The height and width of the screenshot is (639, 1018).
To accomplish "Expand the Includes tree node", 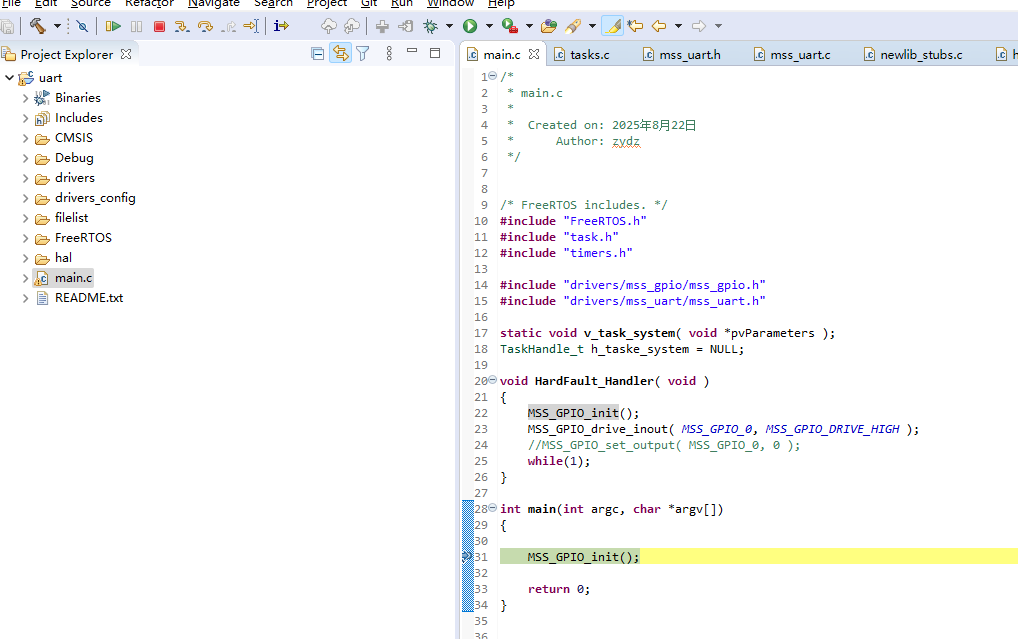I will tap(25, 118).
